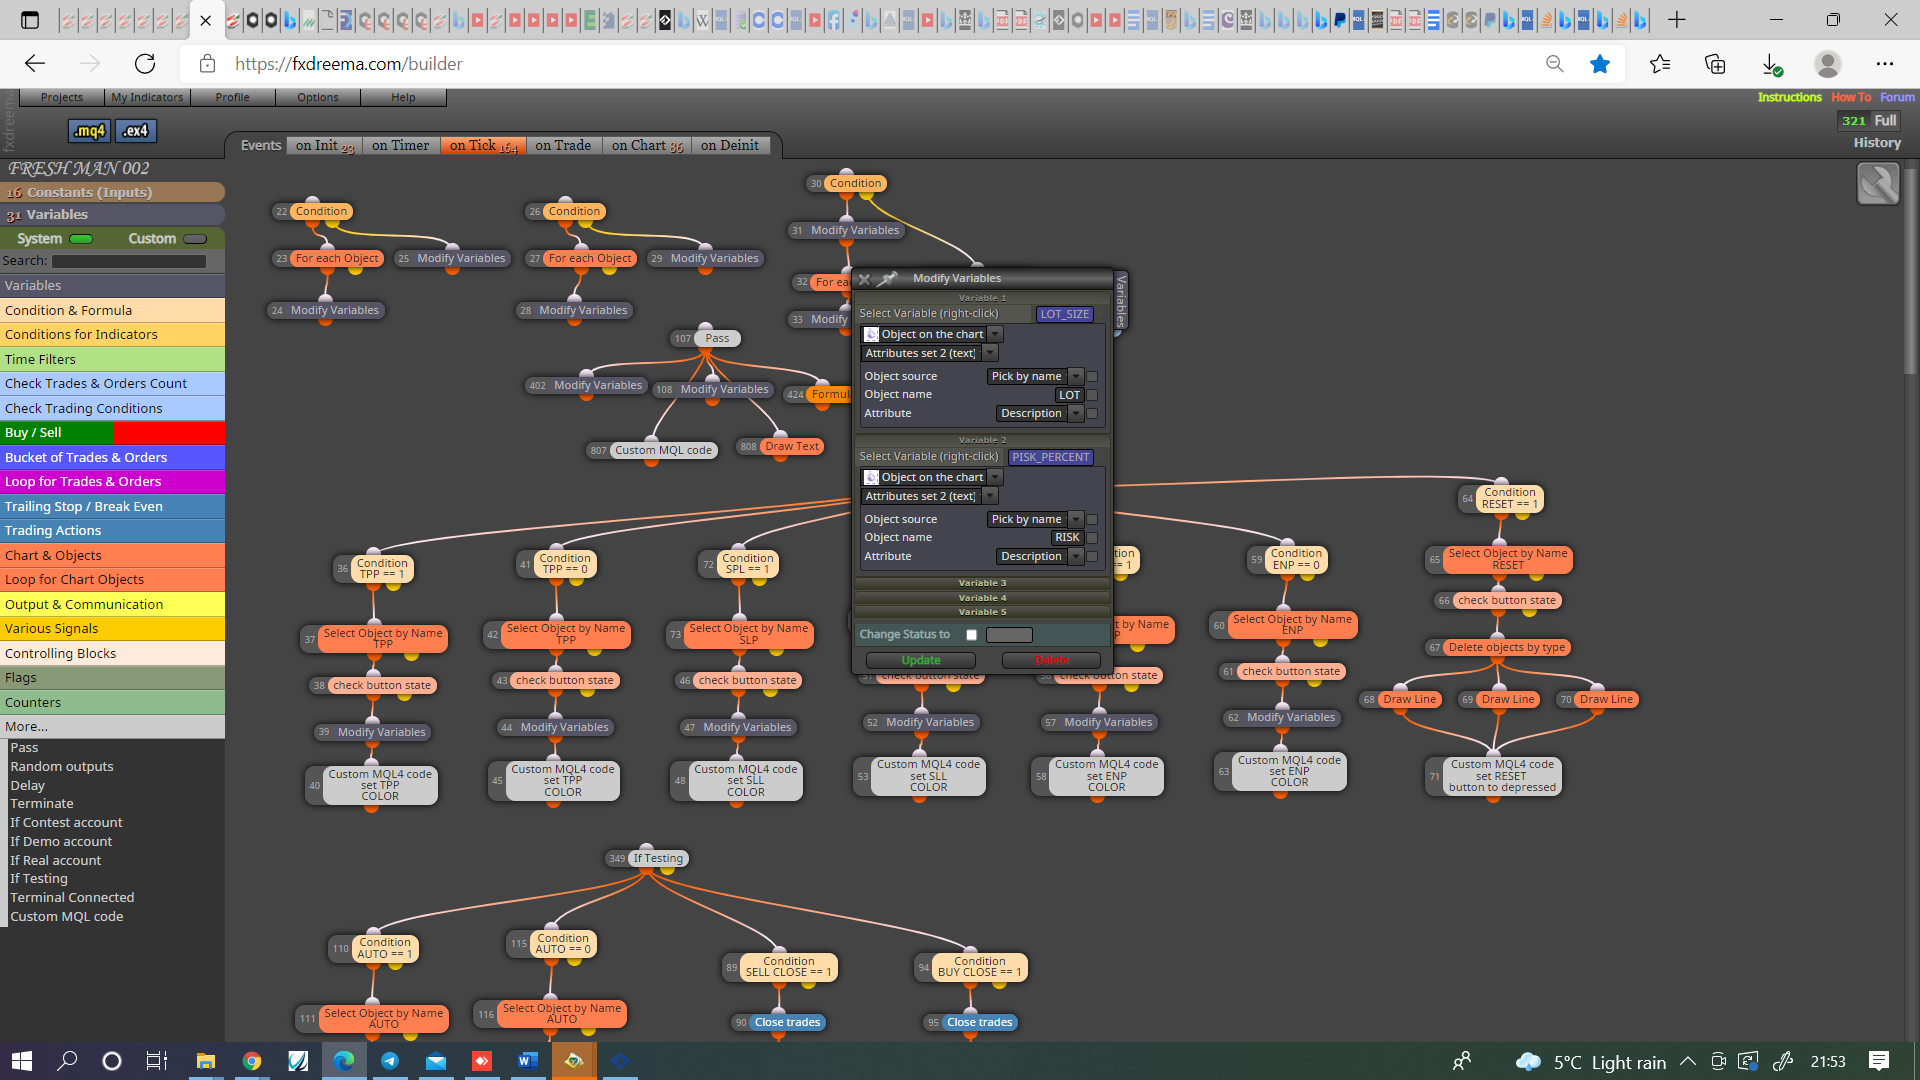
Task: Export project as .mq4 file
Action: pos(89,131)
